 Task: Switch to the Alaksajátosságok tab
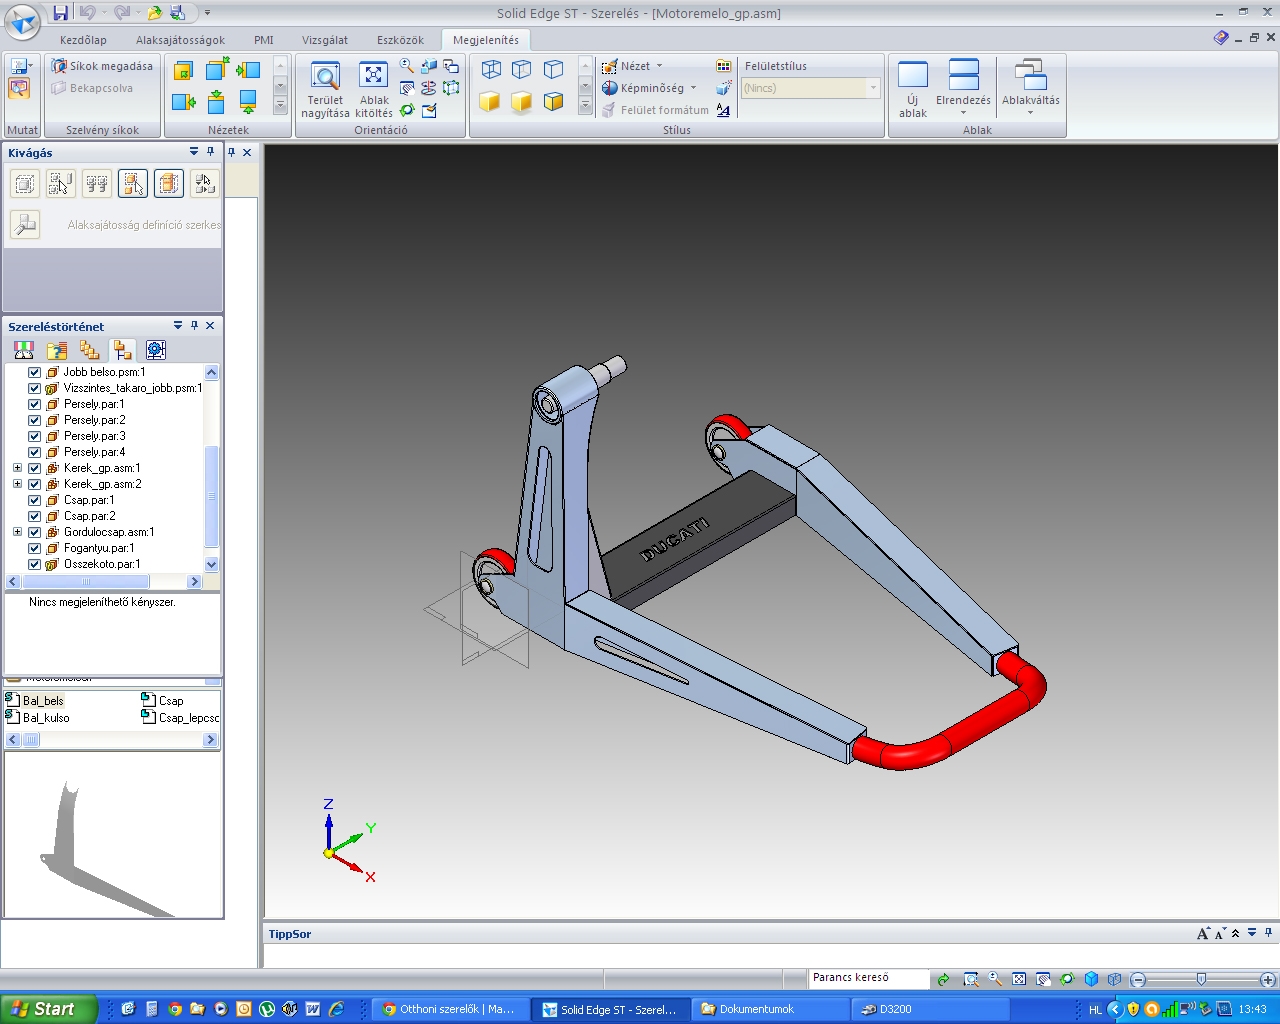180,40
